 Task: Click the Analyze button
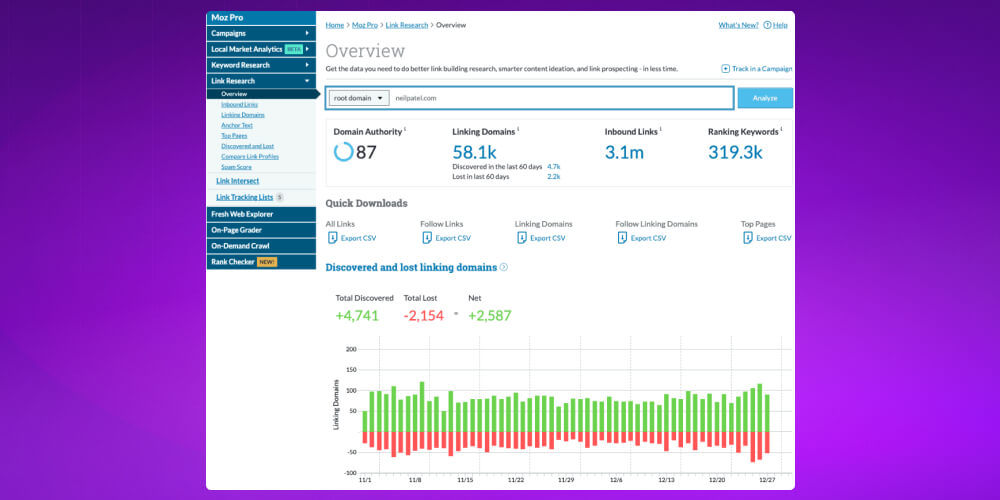(765, 98)
